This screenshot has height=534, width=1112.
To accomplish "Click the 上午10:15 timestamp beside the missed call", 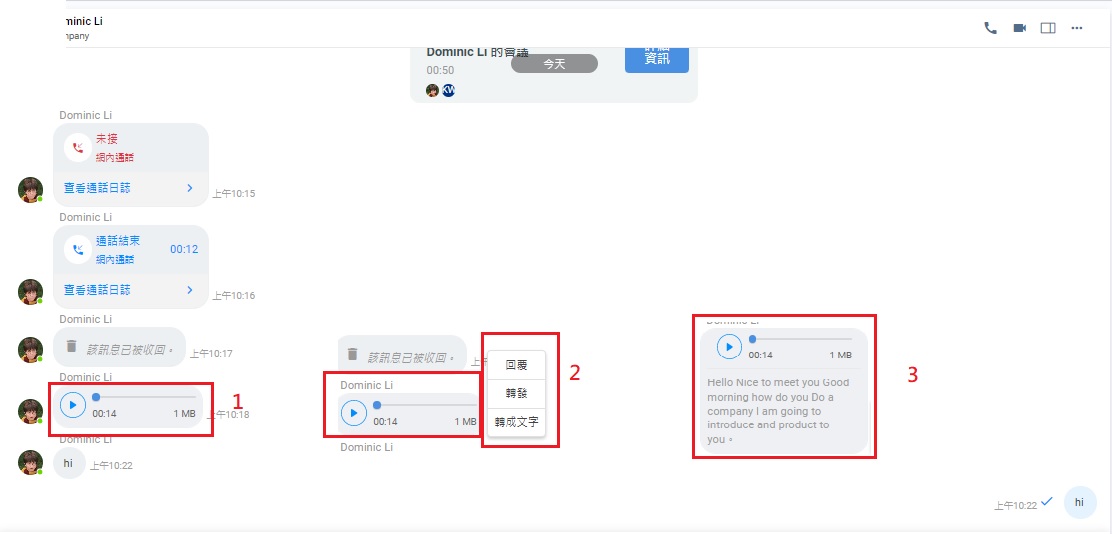I will point(233,194).
